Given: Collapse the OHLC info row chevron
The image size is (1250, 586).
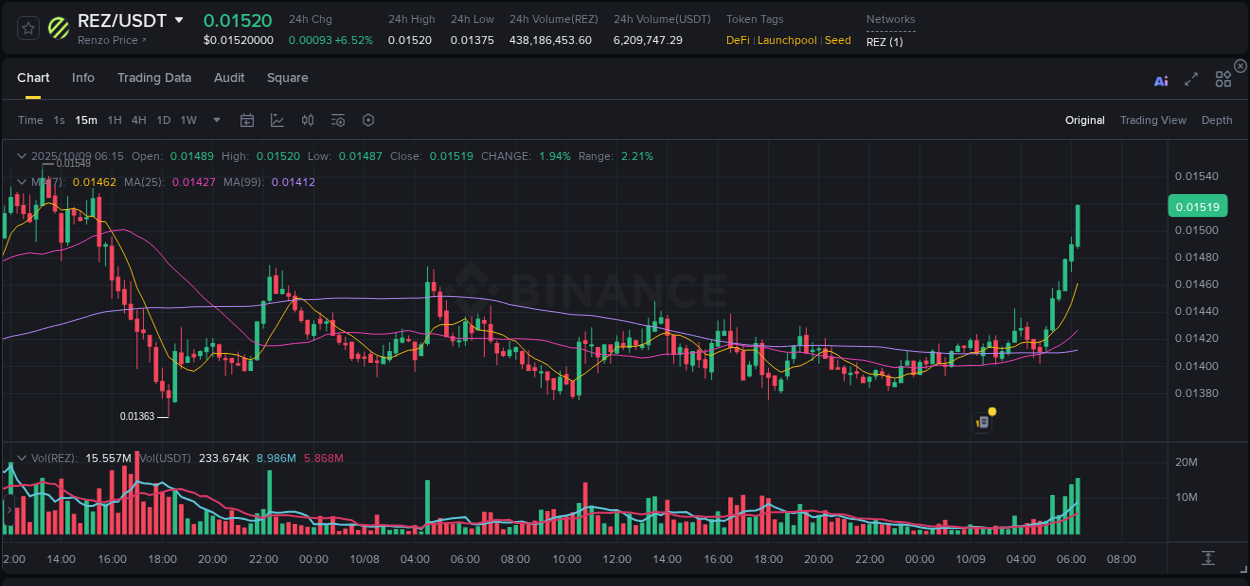Looking at the screenshot, I should tap(20, 156).
